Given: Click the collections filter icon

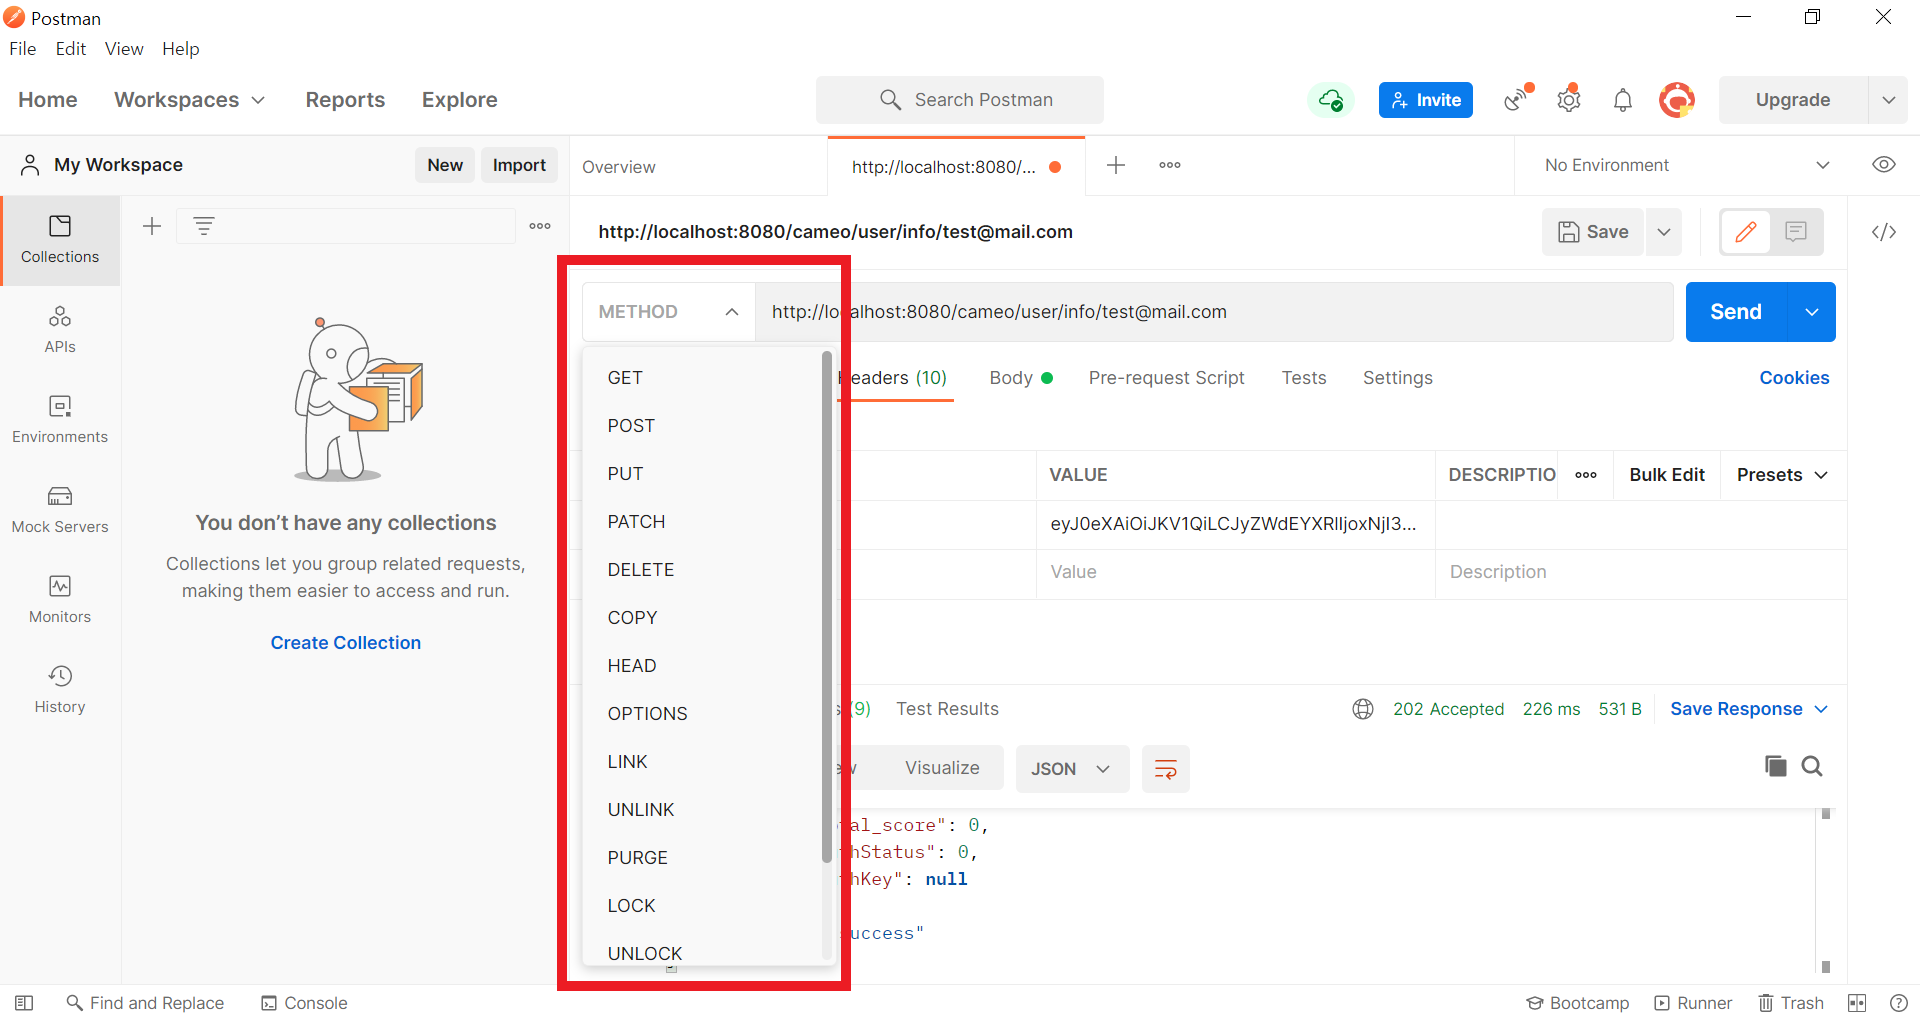Looking at the screenshot, I should click(x=204, y=226).
